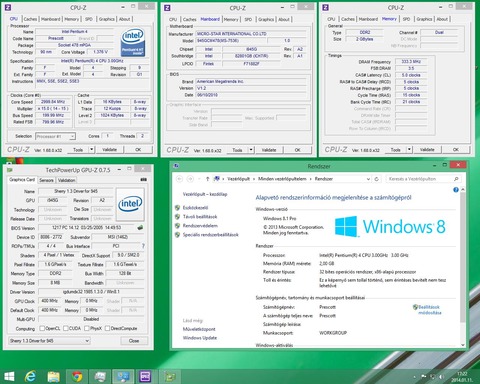Click the taskbar clock showing 2014.01.11.

(462, 377)
